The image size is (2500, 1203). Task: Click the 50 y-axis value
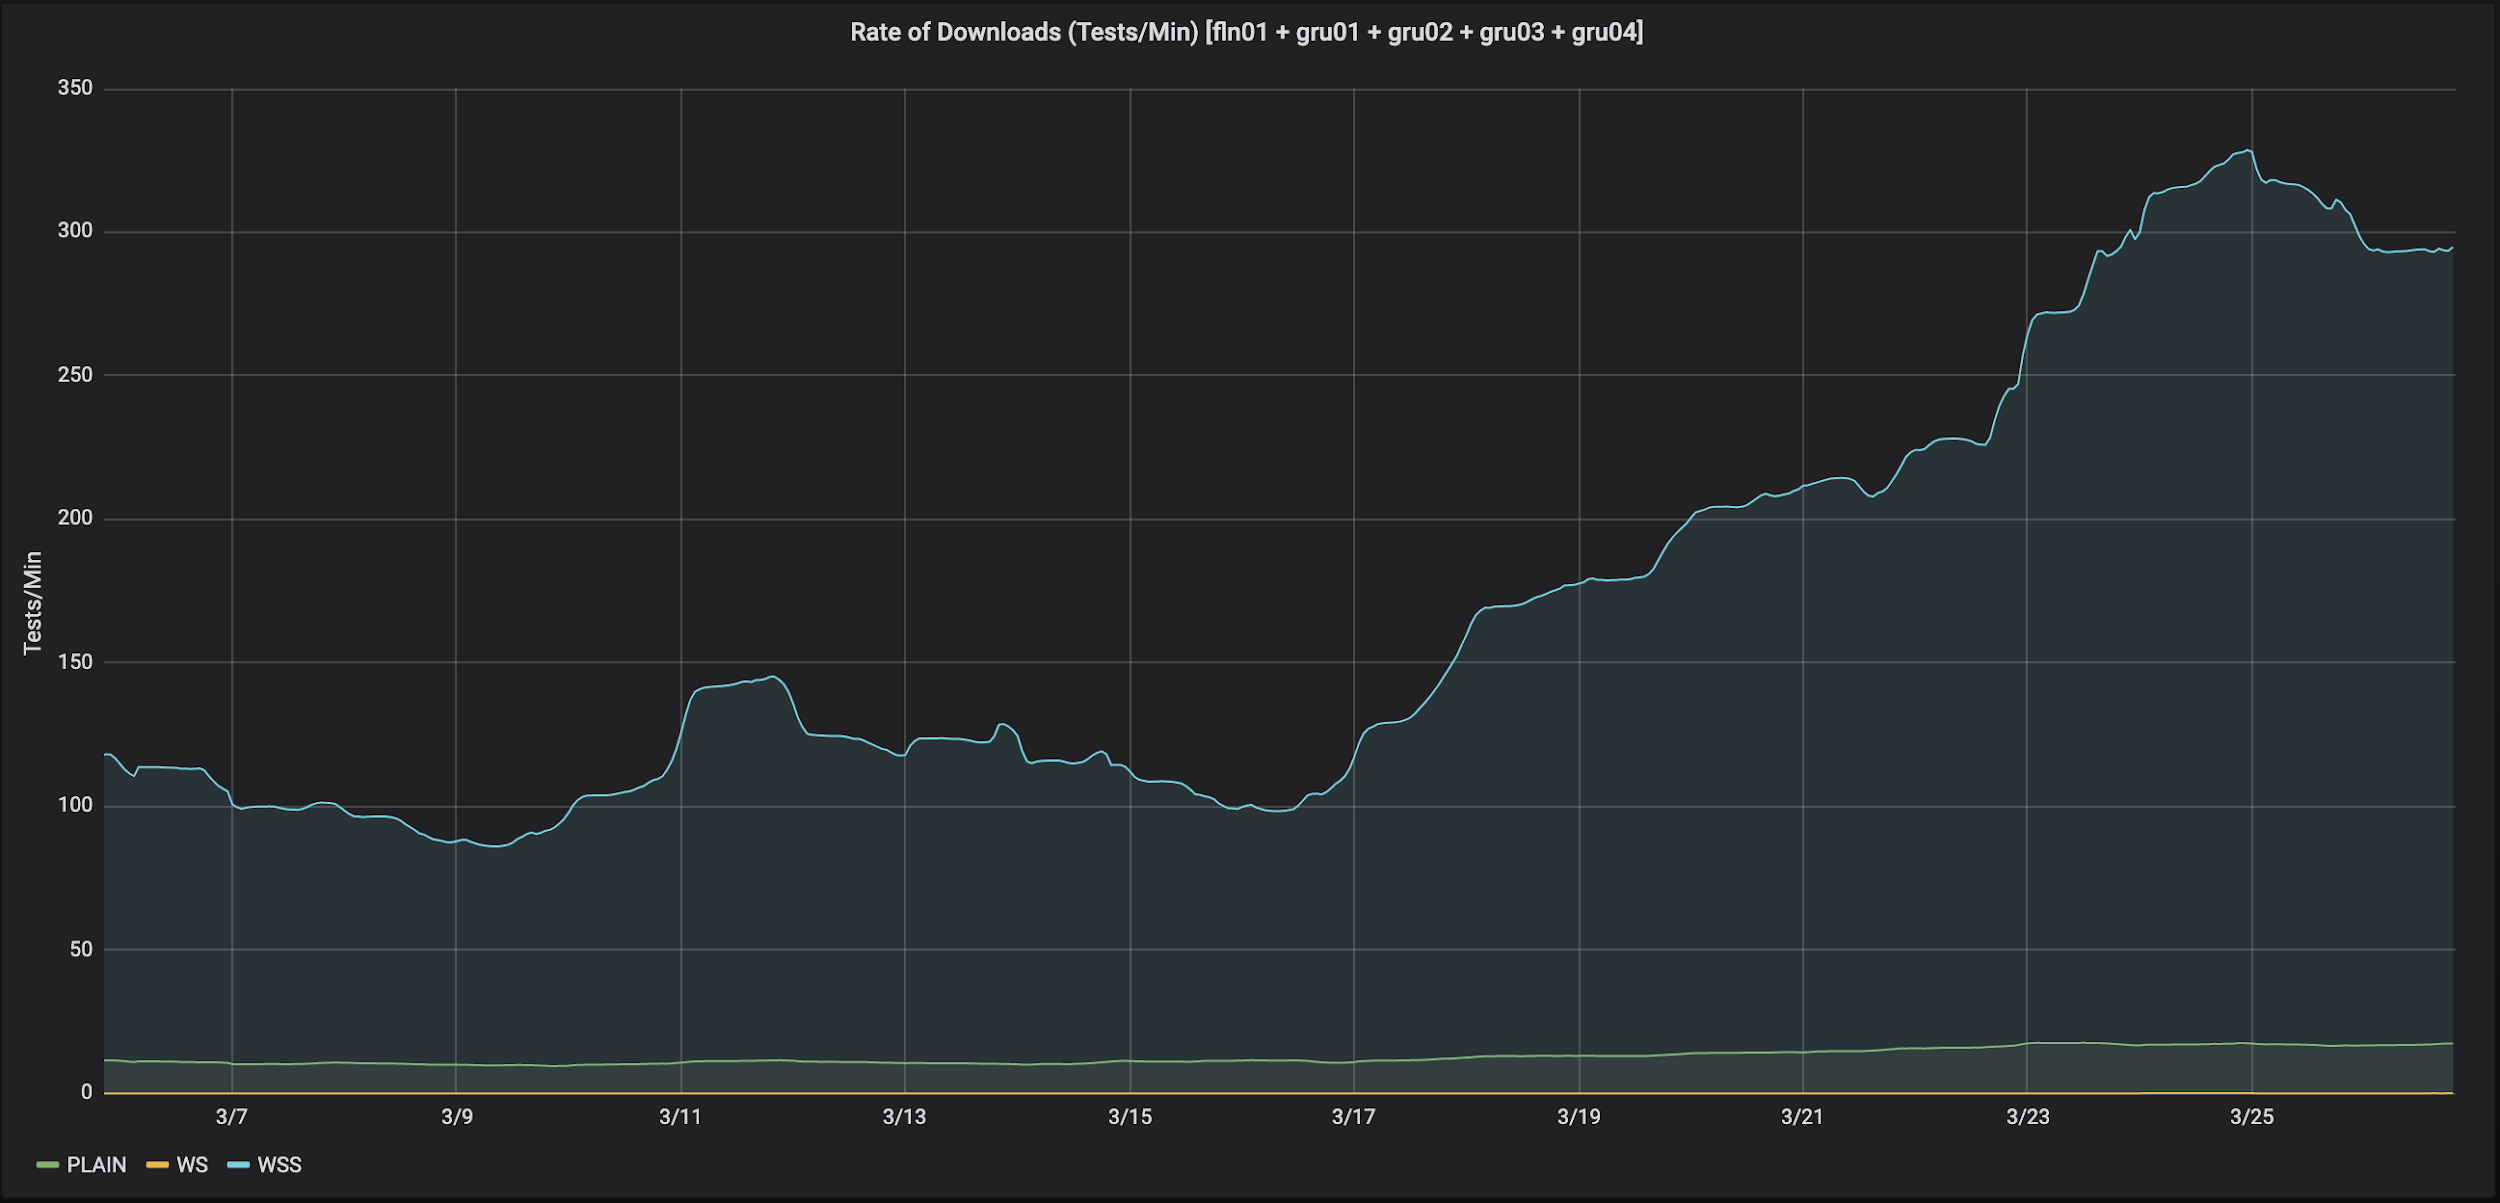pyautogui.click(x=81, y=949)
